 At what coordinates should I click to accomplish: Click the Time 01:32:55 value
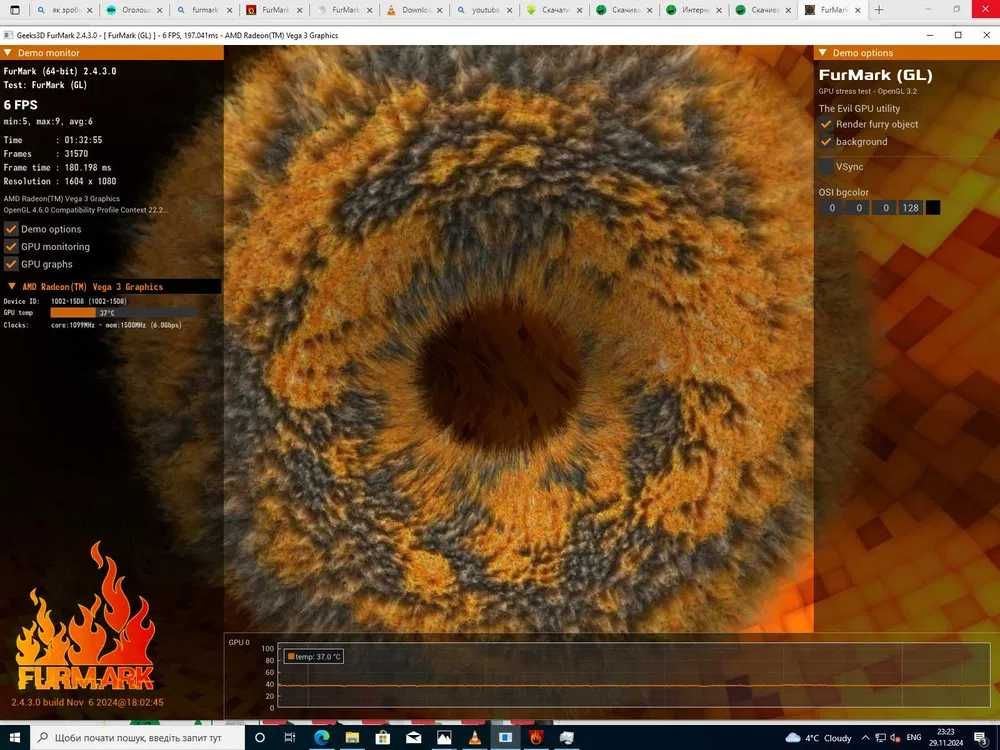83,140
